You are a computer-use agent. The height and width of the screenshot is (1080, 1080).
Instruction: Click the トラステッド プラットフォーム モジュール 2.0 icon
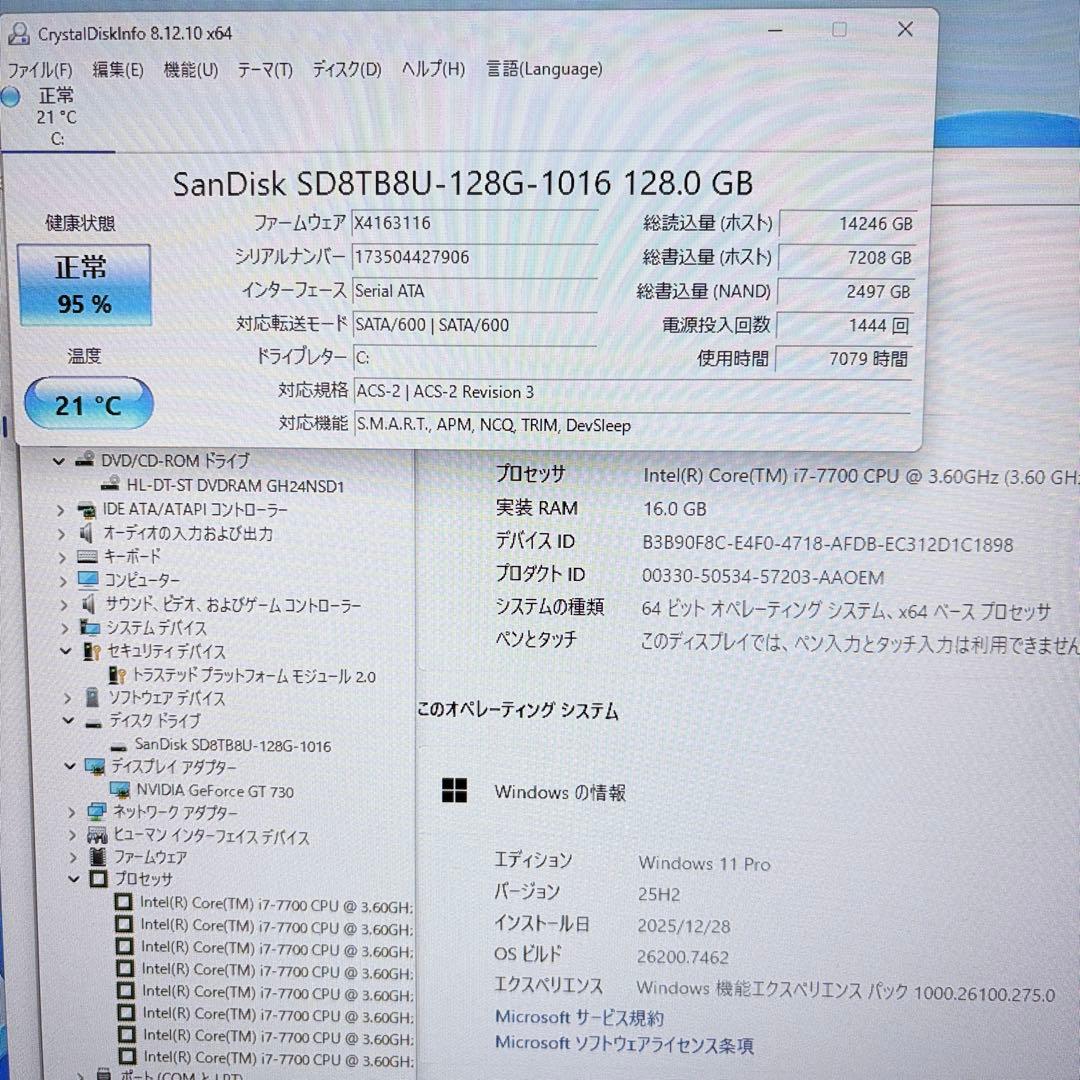[118, 676]
